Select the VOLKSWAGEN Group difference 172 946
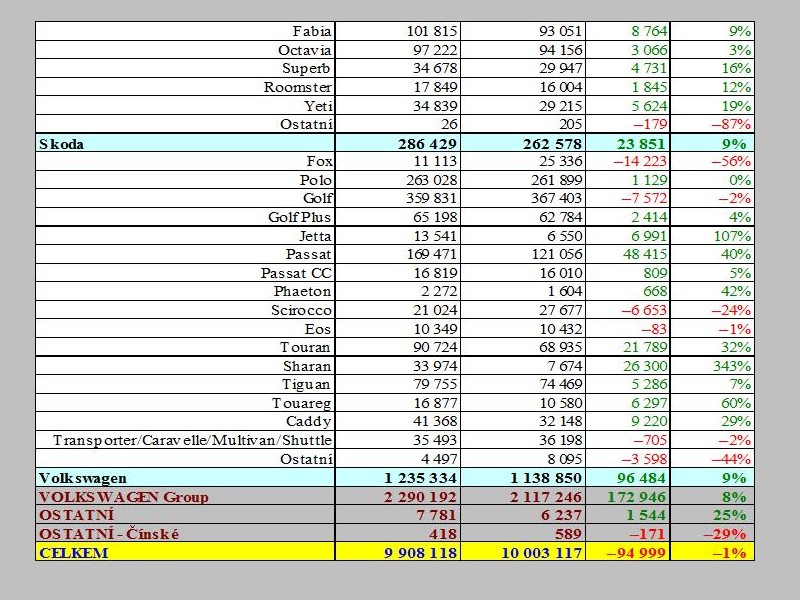Image resolution: width=800 pixels, height=600 pixels. click(636, 497)
